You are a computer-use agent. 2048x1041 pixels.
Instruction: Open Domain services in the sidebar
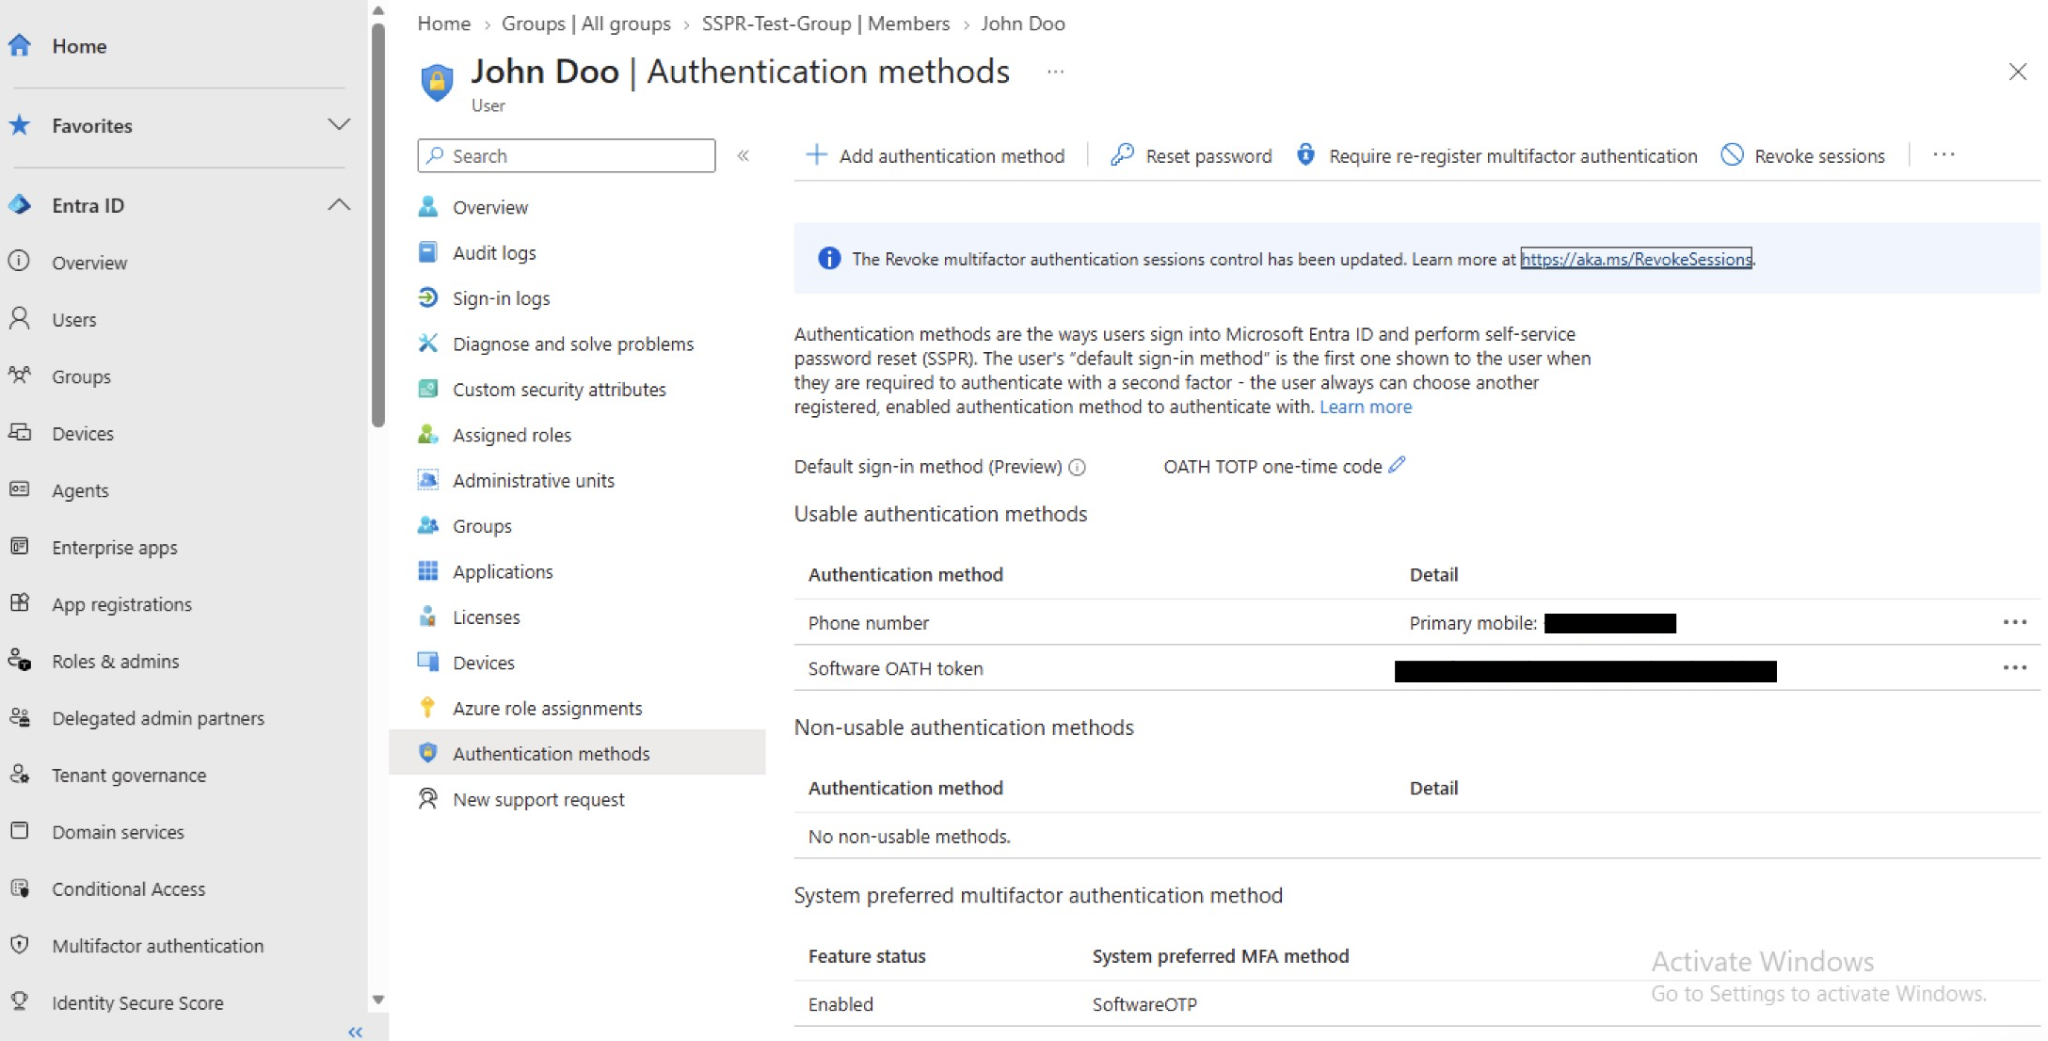coord(118,833)
